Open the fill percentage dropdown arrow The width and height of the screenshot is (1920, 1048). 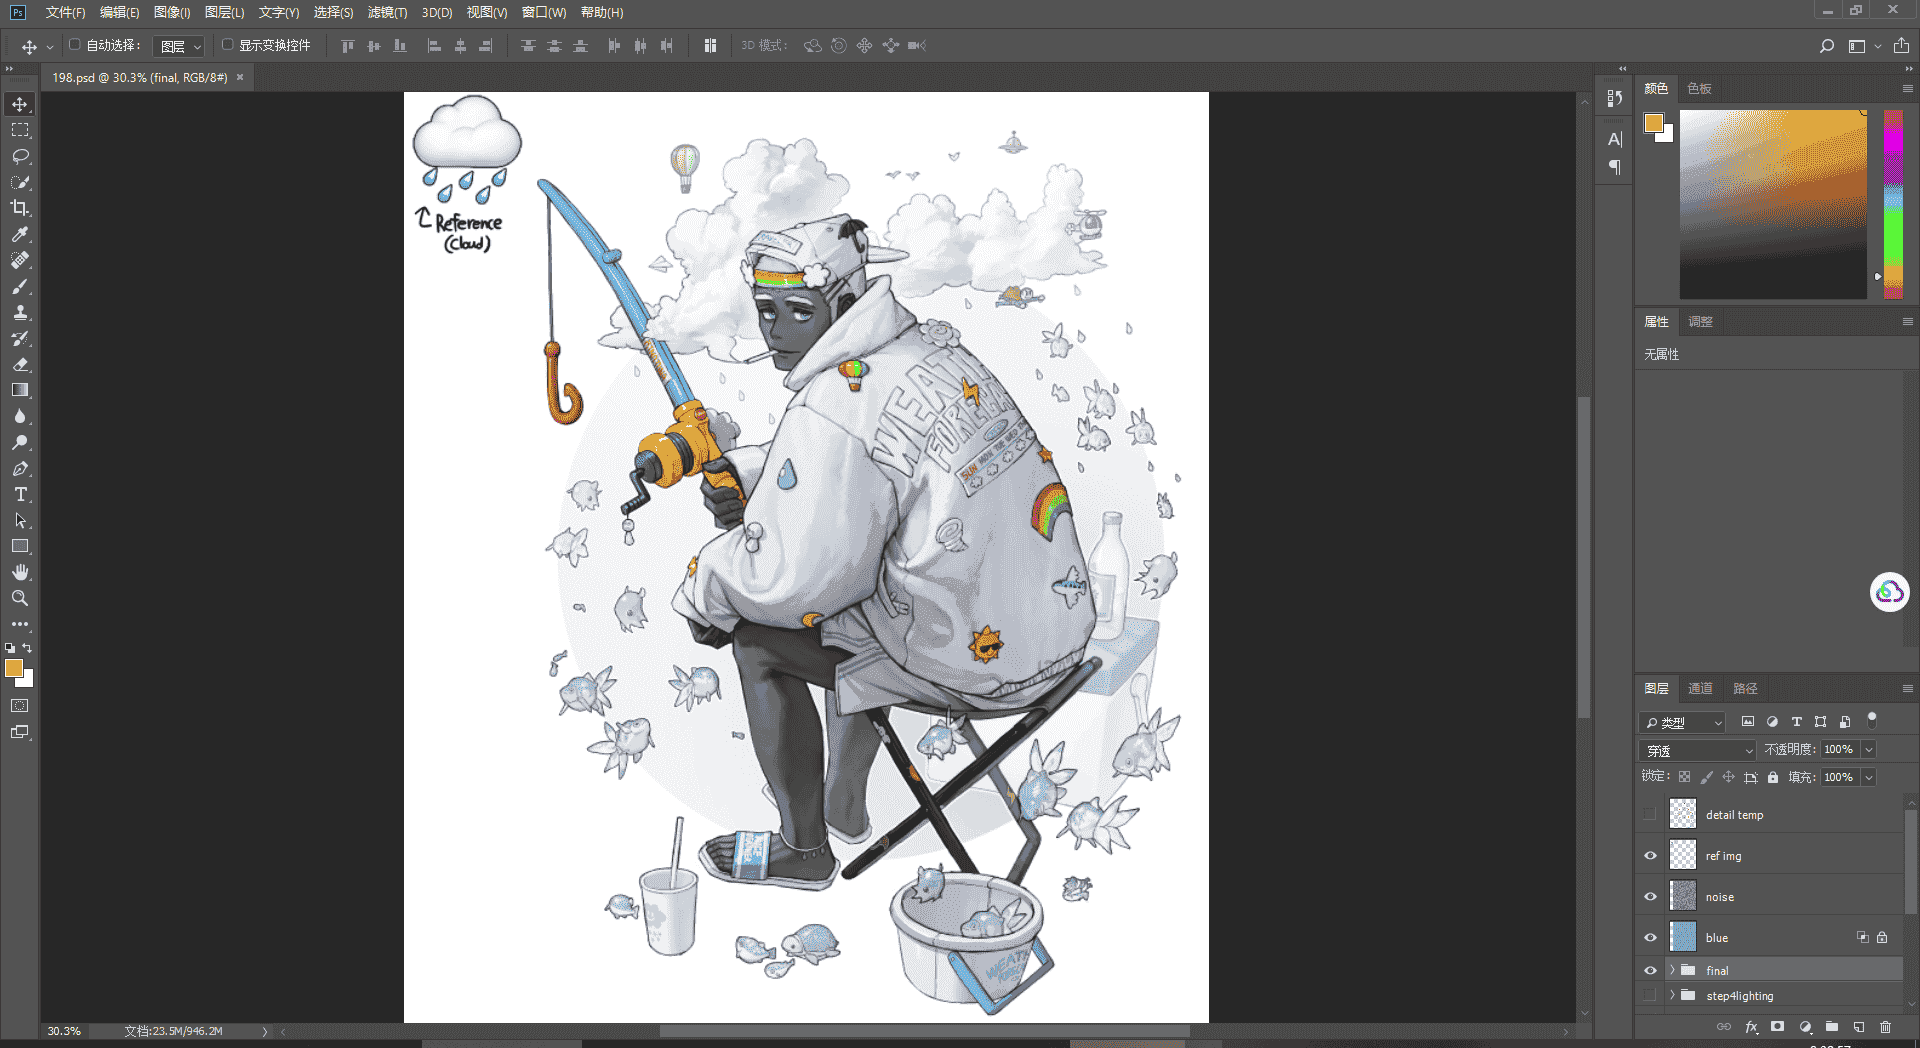(x=1868, y=777)
